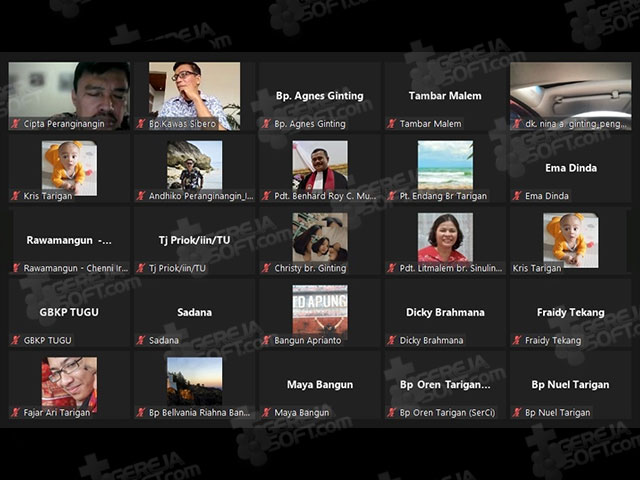640x480 pixels.
Task: Select Bp.Kawas Sibero's video feed
Action: click(x=194, y=96)
